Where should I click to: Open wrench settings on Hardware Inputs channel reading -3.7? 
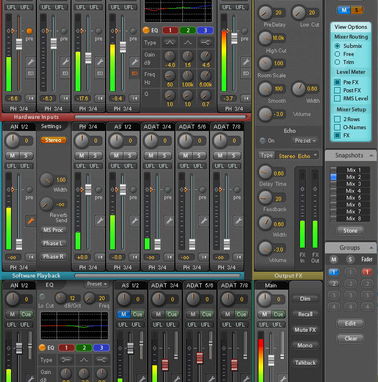(246, 62)
